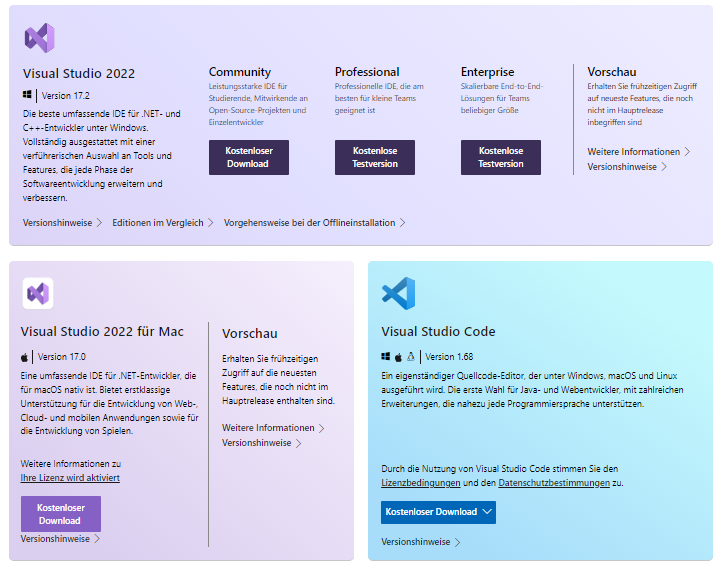717x568 pixels.
Task: Click the Windows icon beside Version 17.2
Action: click(x=27, y=95)
